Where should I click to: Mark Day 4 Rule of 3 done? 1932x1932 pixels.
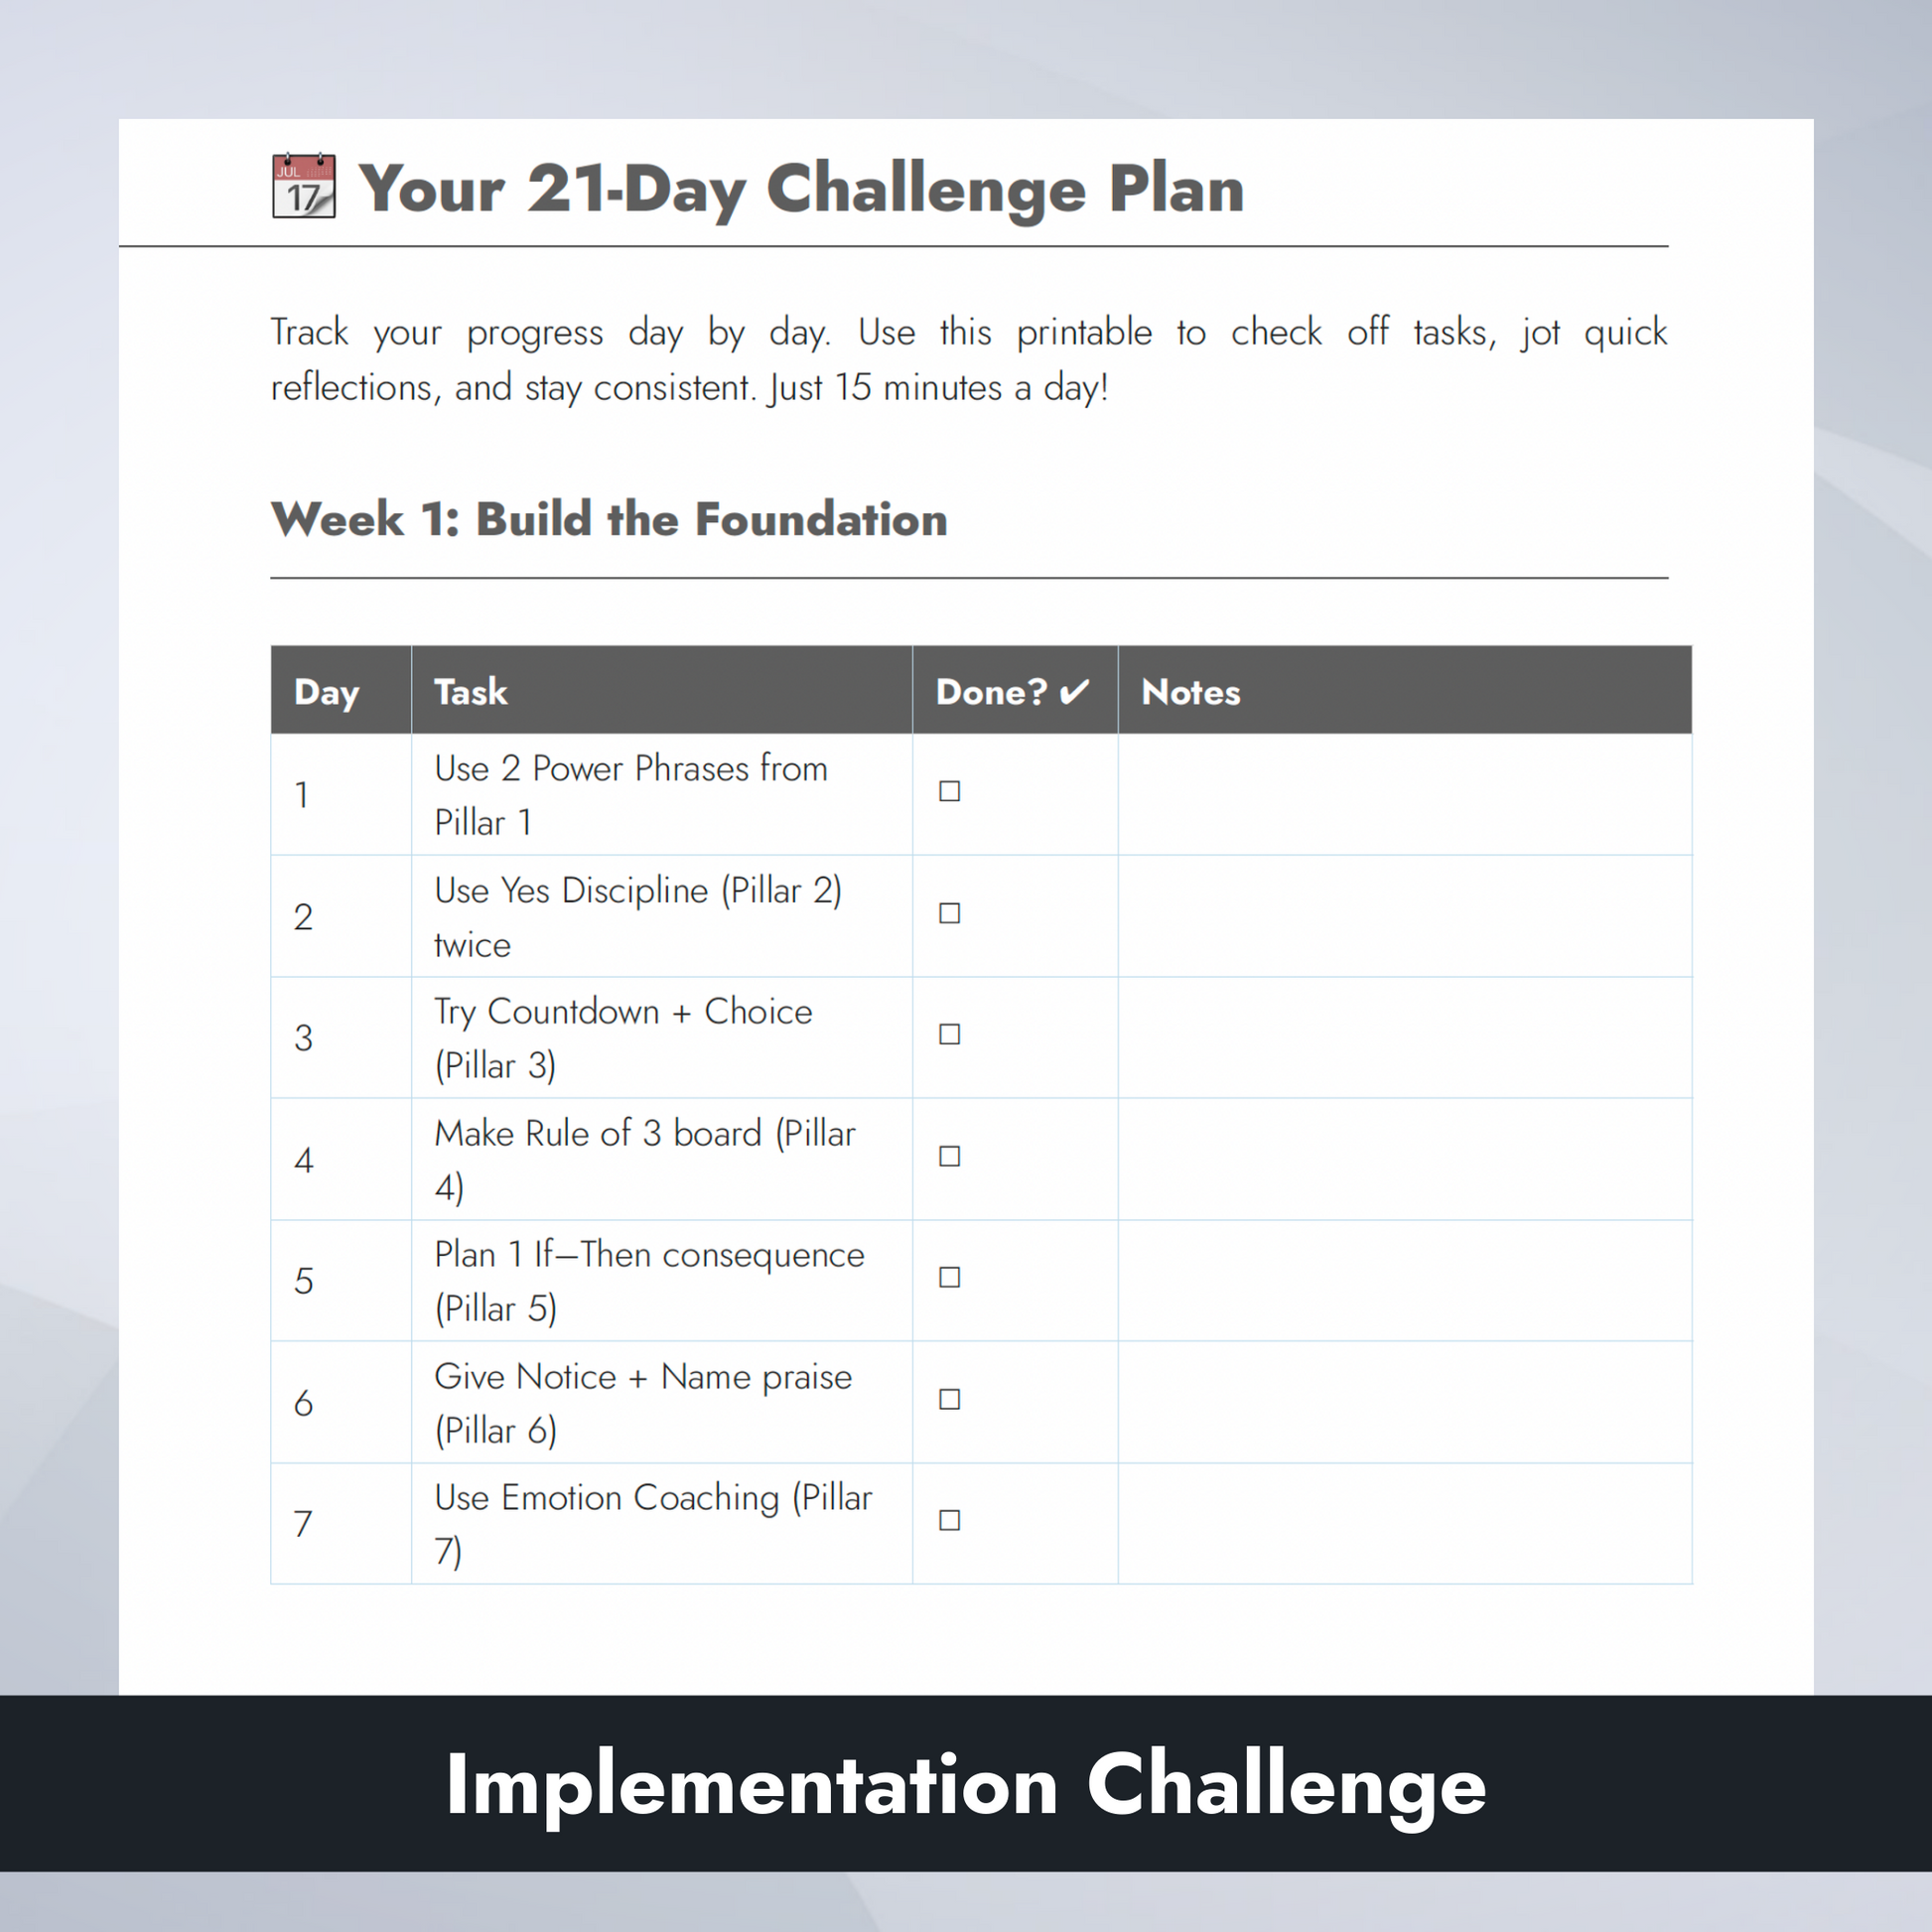pos(949,1156)
